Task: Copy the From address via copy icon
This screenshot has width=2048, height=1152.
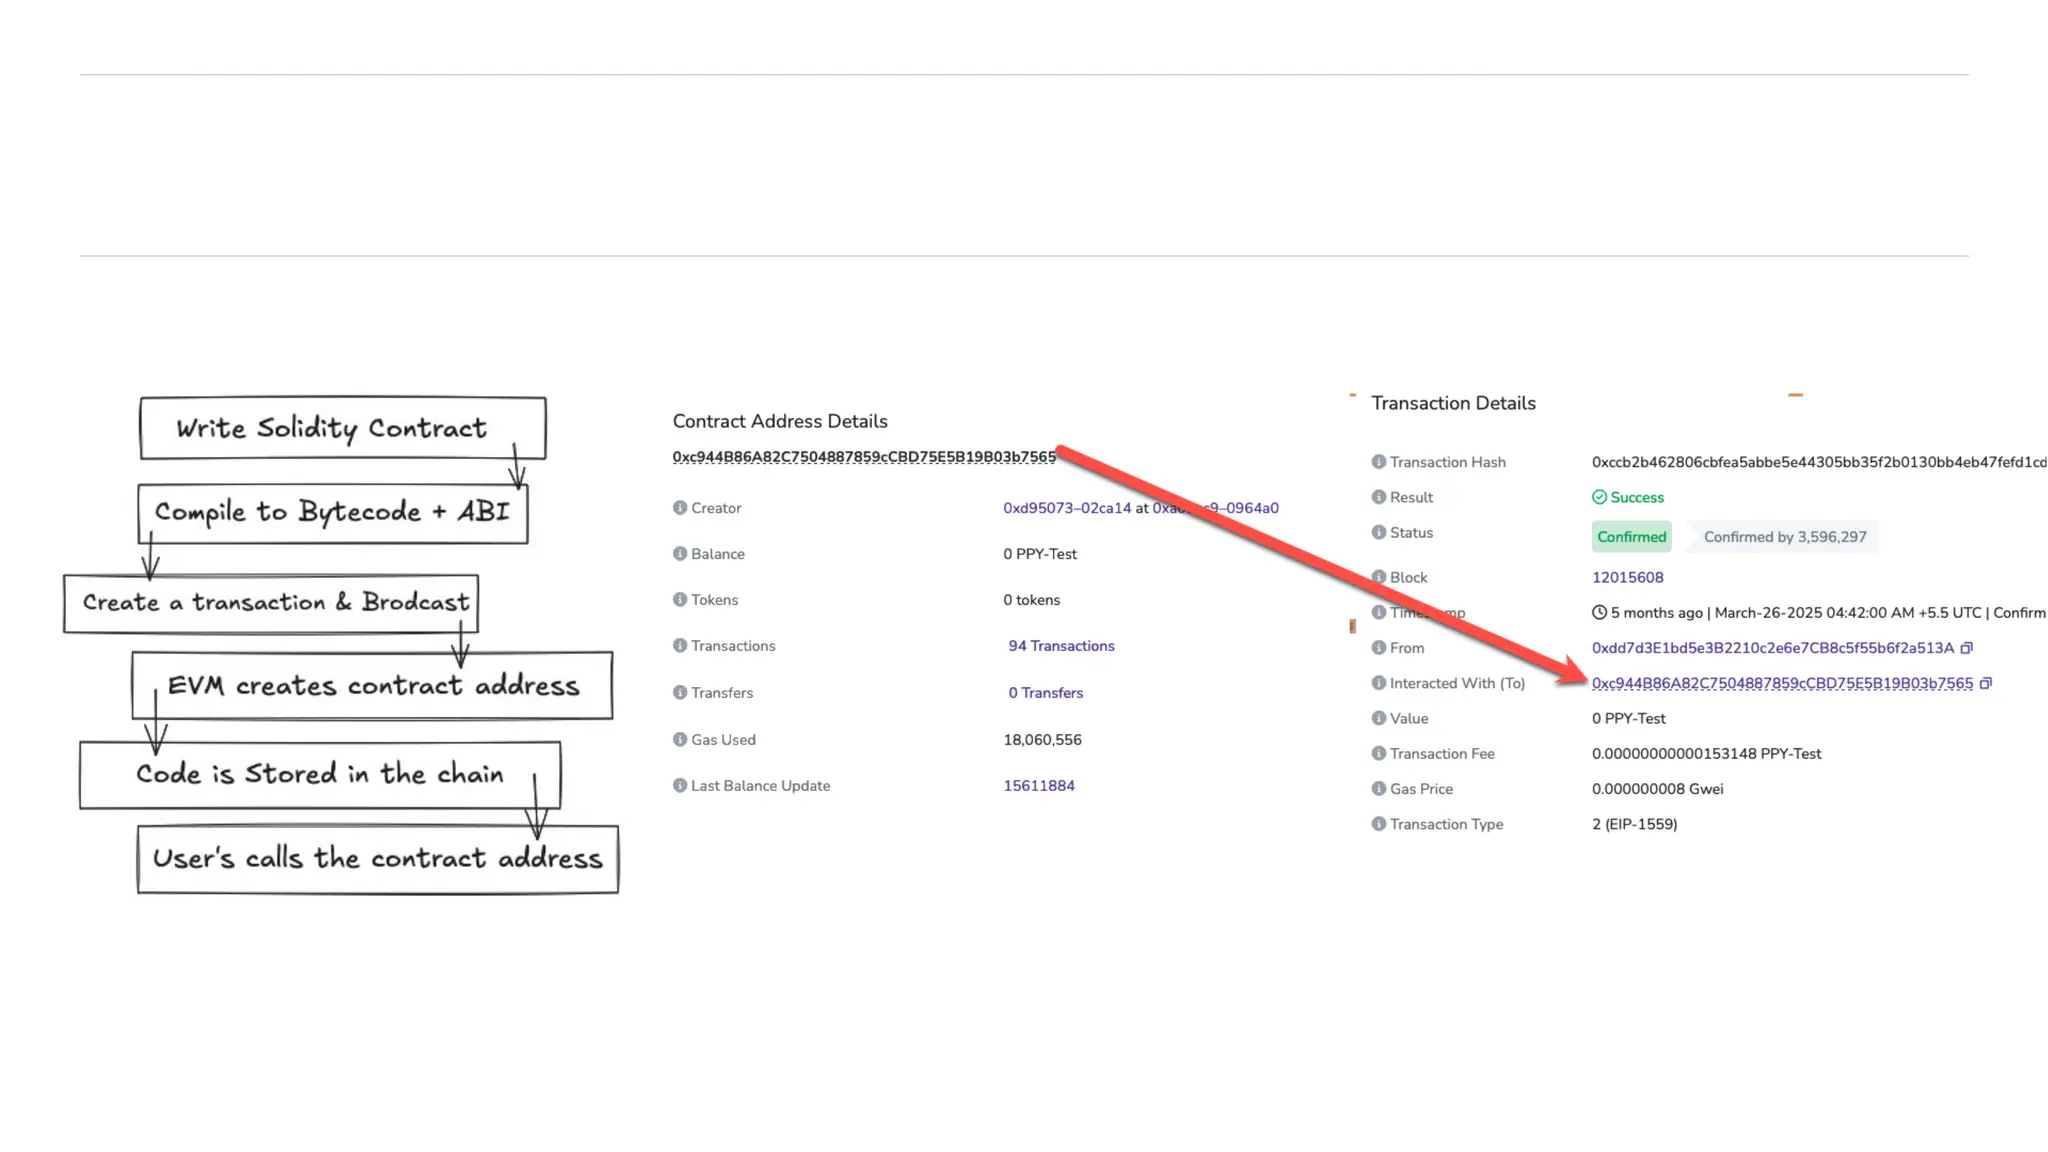Action: [1966, 648]
